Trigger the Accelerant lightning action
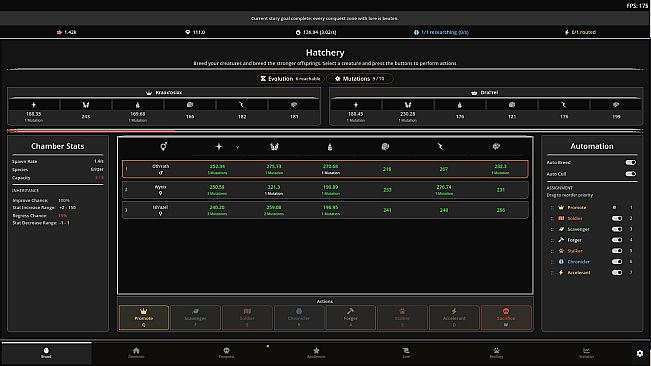The image size is (651, 366). 454,318
